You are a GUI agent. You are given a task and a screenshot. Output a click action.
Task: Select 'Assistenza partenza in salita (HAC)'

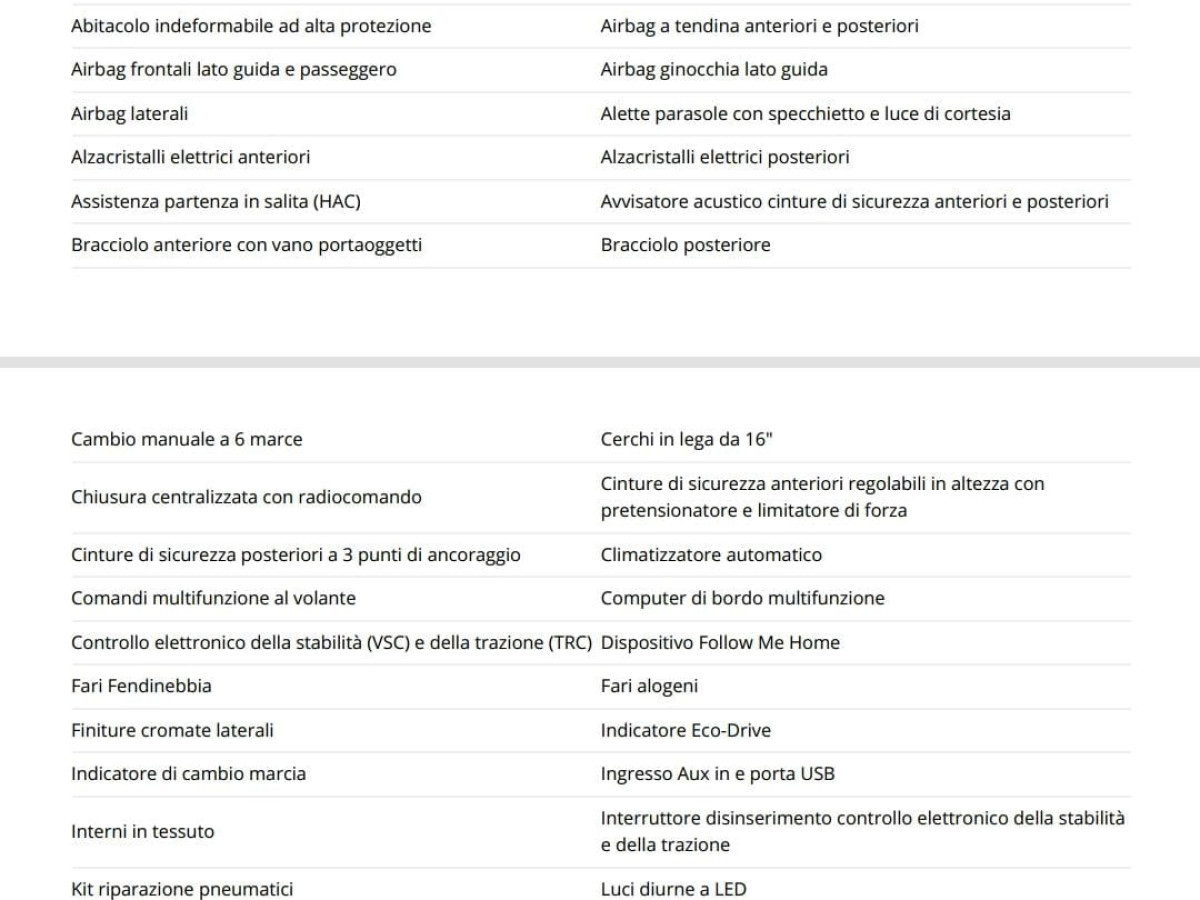point(216,202)
